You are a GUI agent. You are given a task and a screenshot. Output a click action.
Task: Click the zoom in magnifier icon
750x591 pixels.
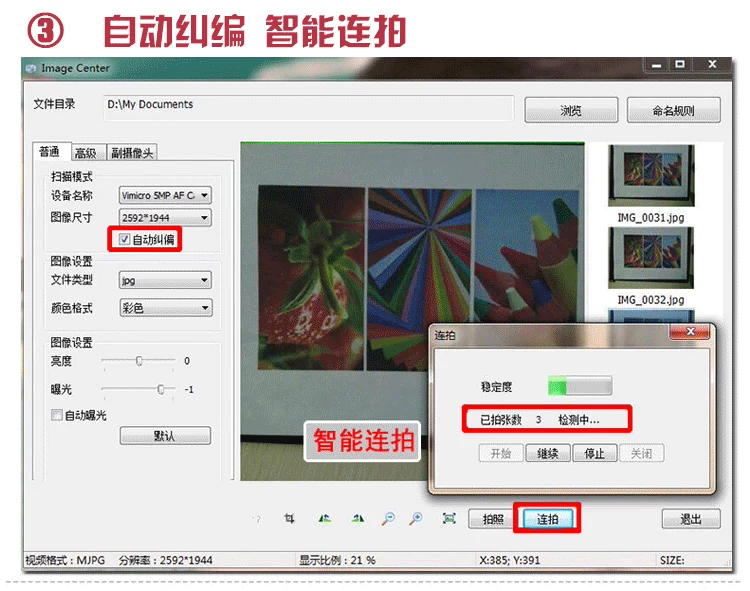[416, 519]
